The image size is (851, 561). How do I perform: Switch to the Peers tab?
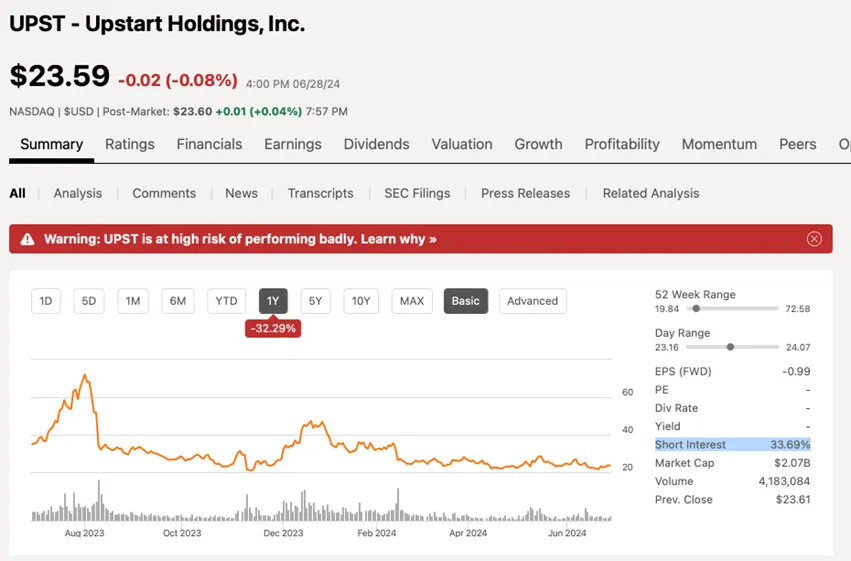798,144
